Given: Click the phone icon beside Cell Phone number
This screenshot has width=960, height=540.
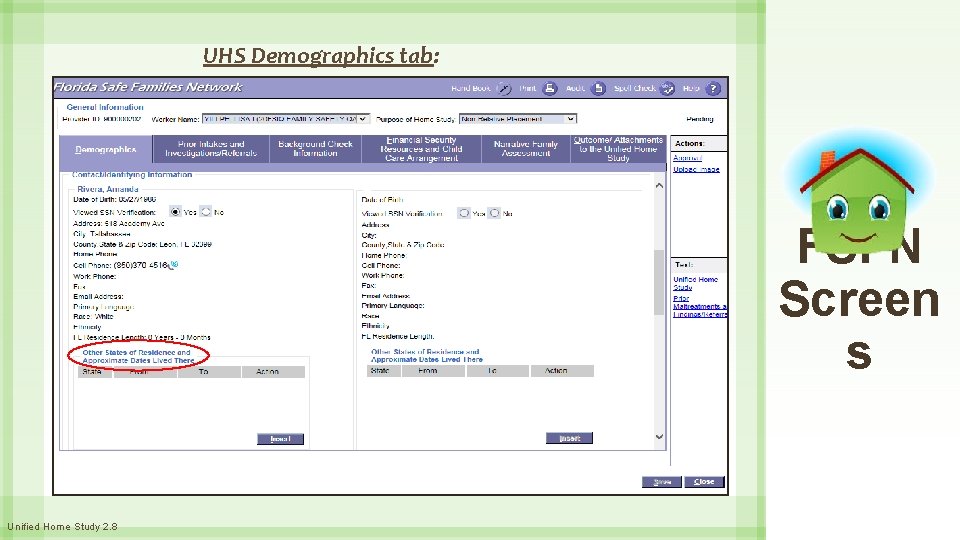Looking at the screenshot, I should pyautogui.click(x=174, y=265).
